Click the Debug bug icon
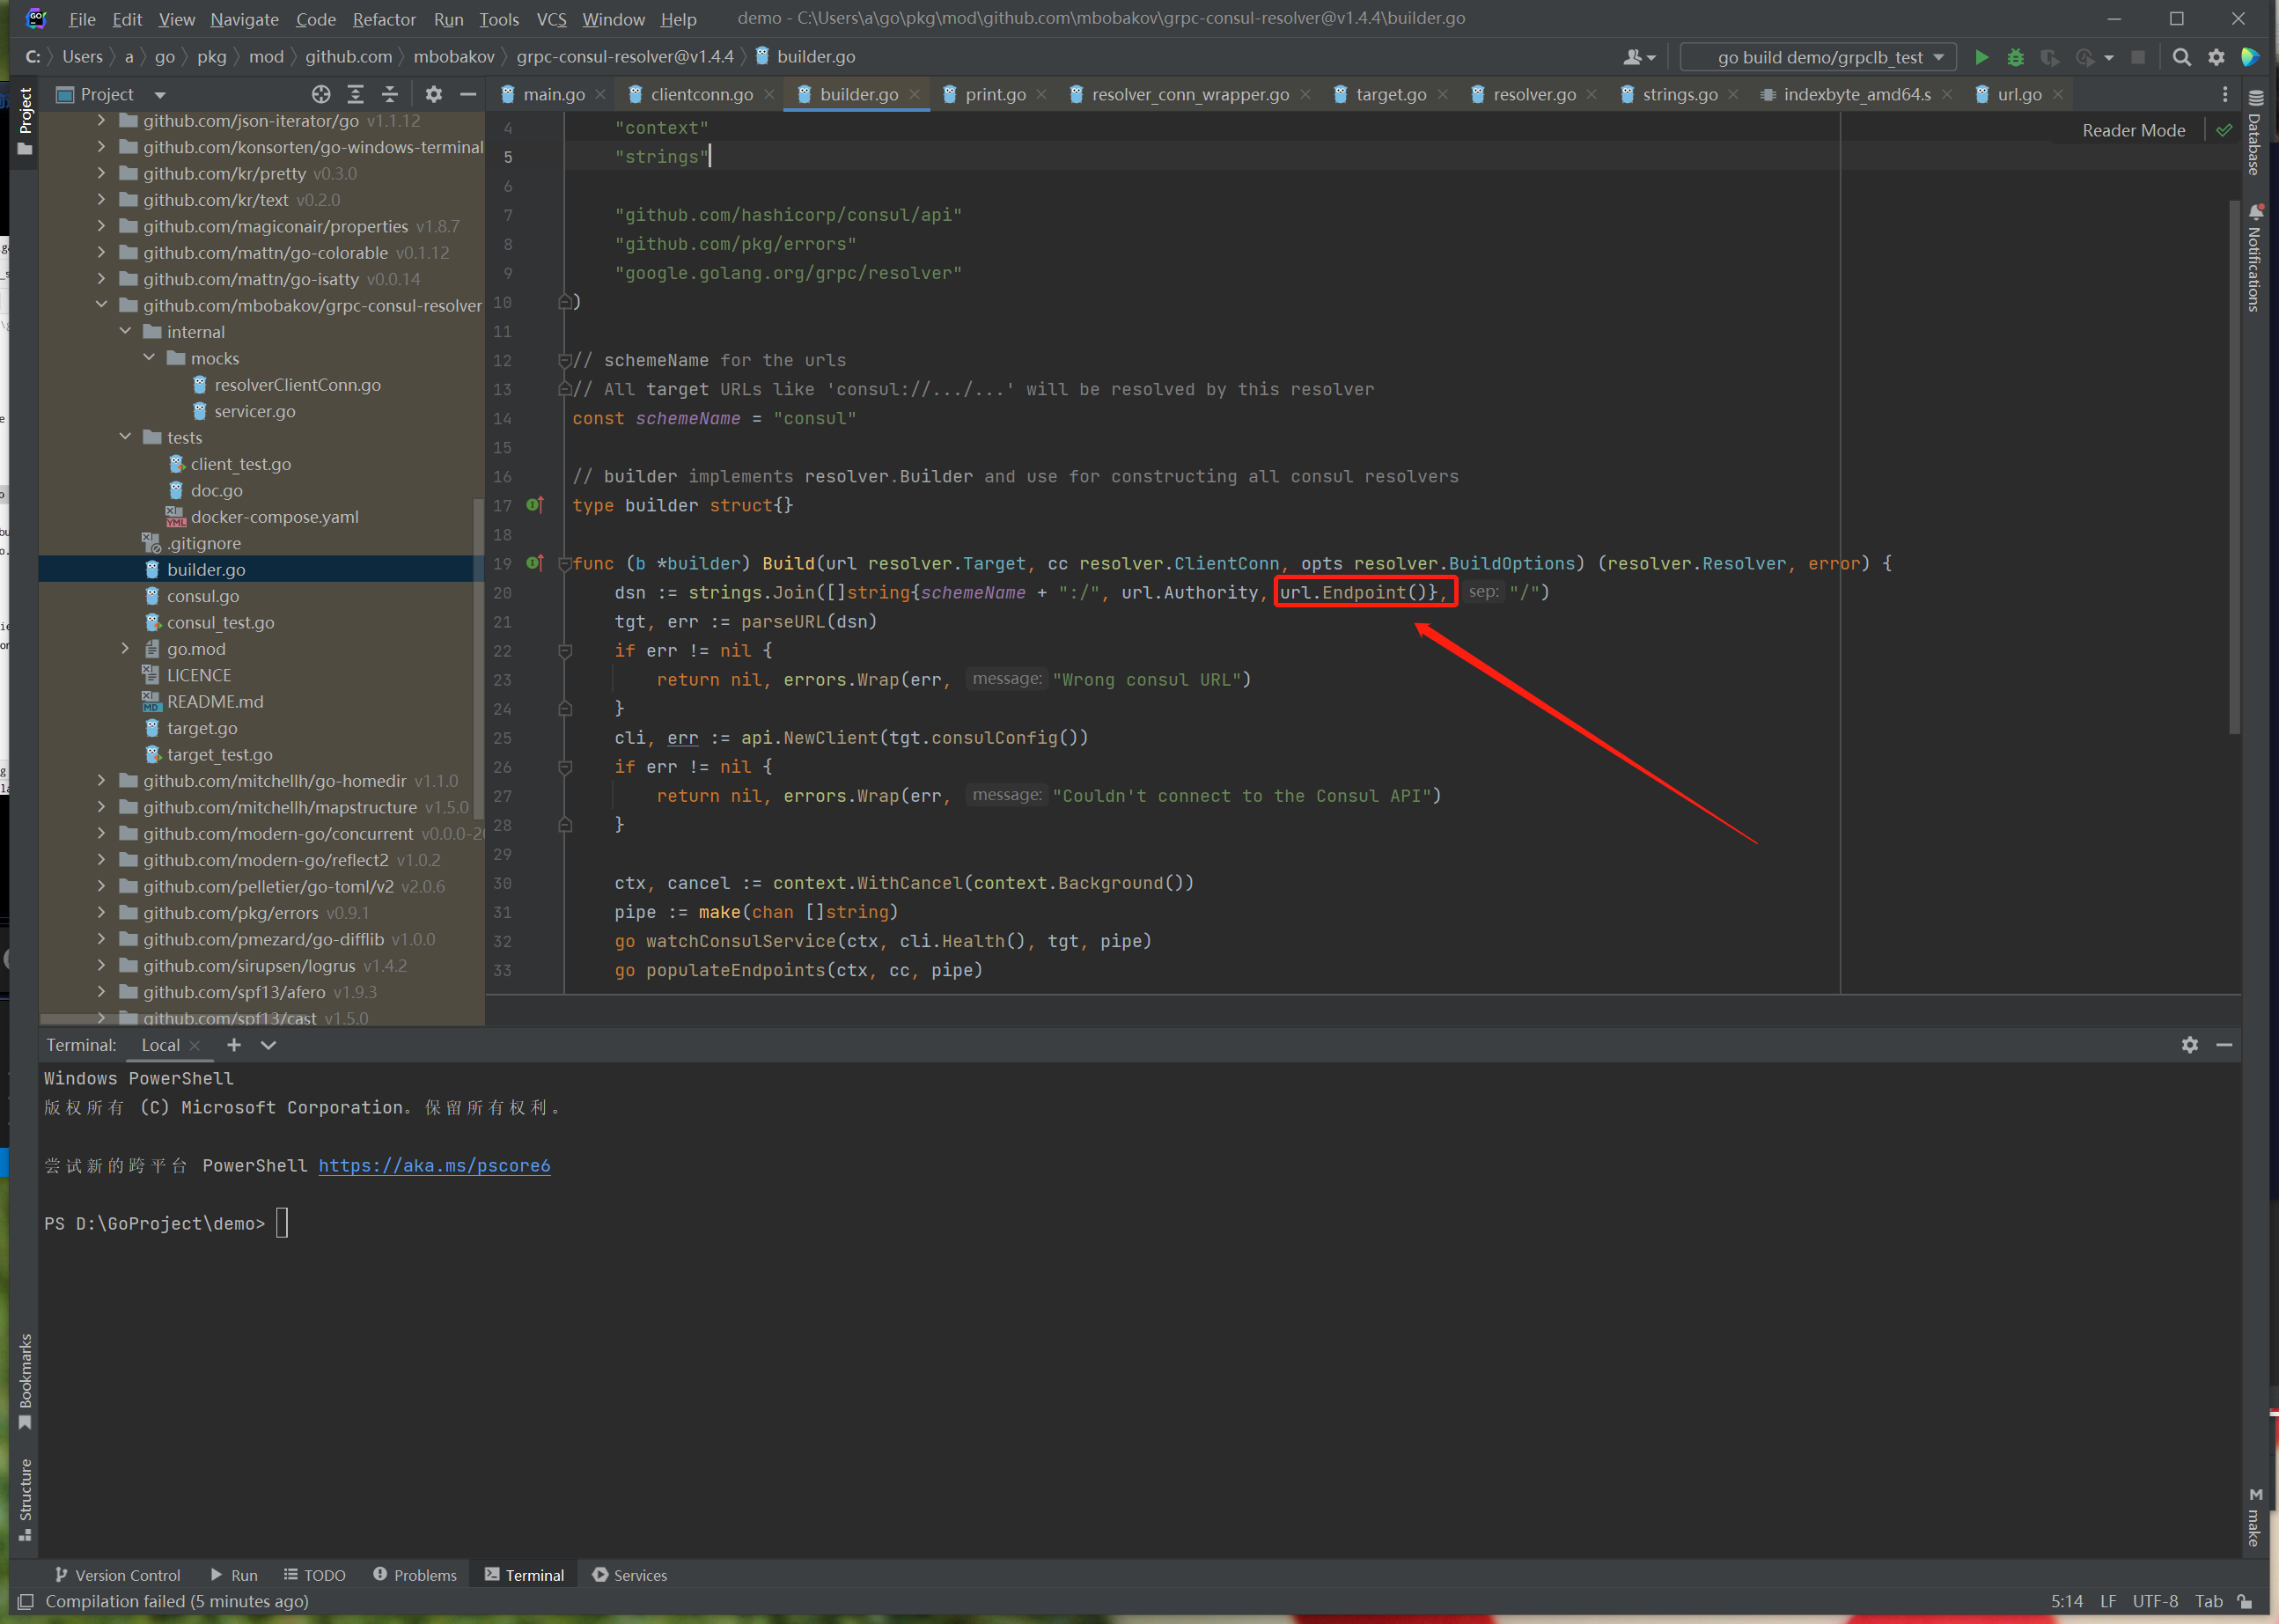 pyautogui.click(x=2015, y=57)
